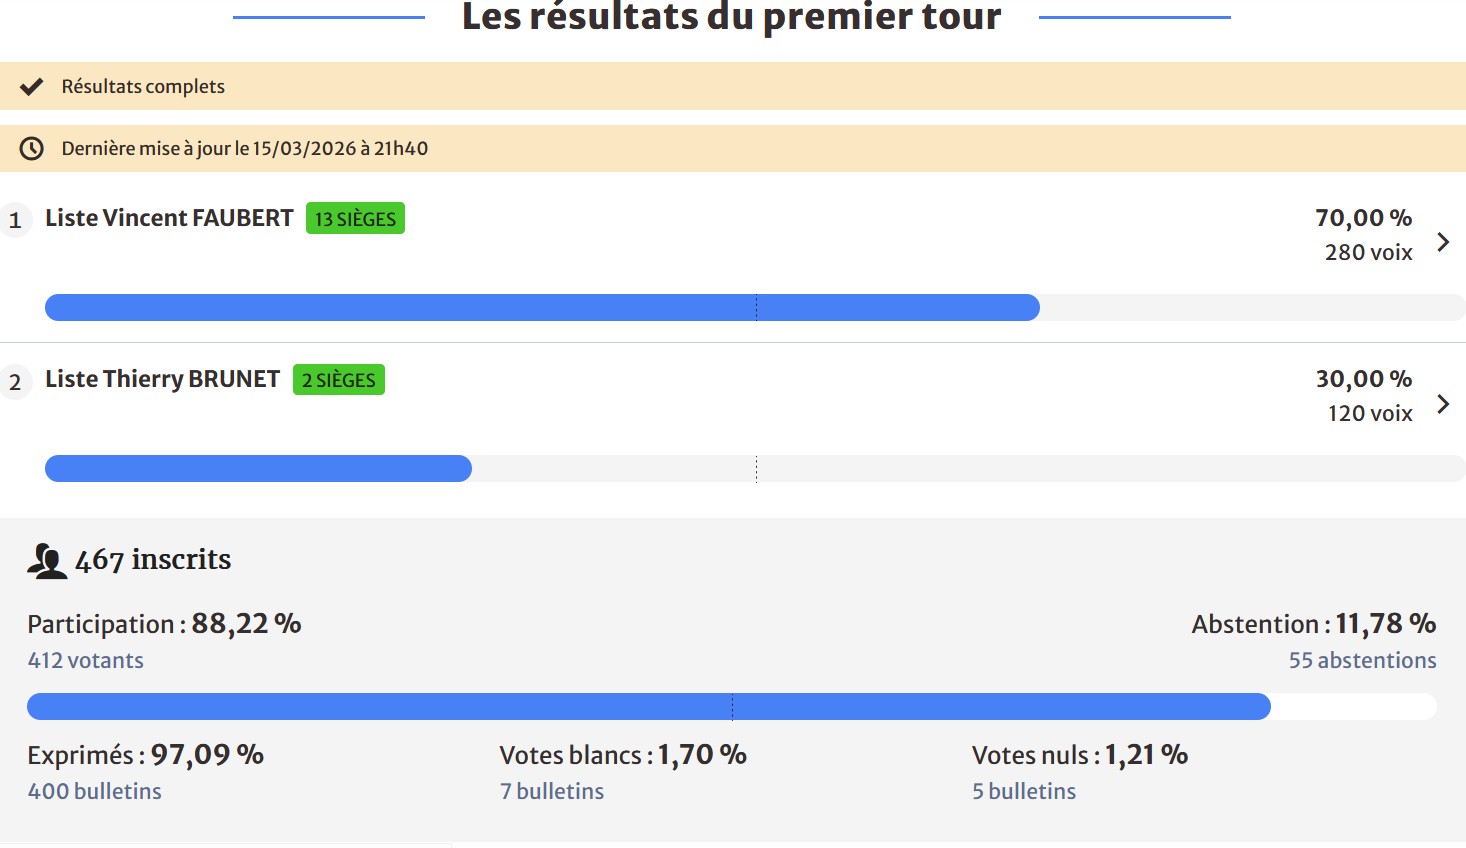Click the Les résultats du premier tour heading
This screenshot has width=1466, height=848.
click(x=731, y=17)
